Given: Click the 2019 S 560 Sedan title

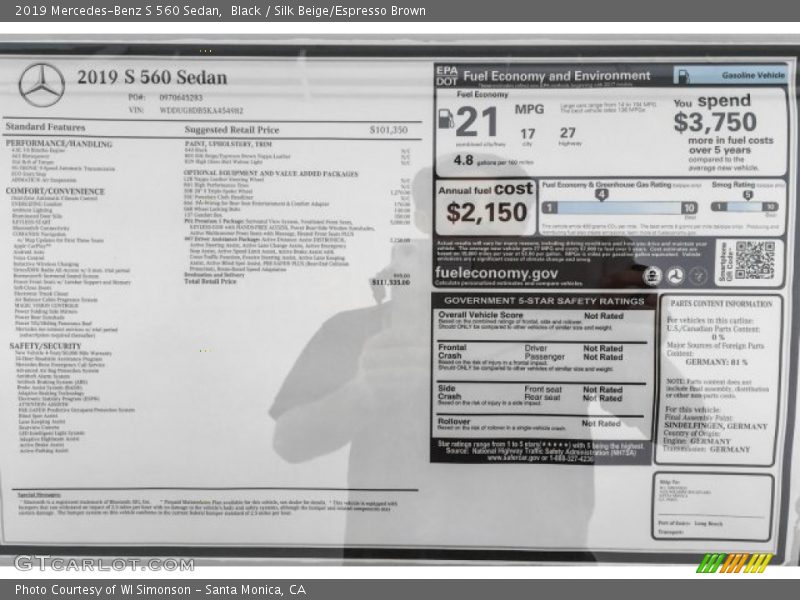Looking at the screenshot, I should point(152,77).
